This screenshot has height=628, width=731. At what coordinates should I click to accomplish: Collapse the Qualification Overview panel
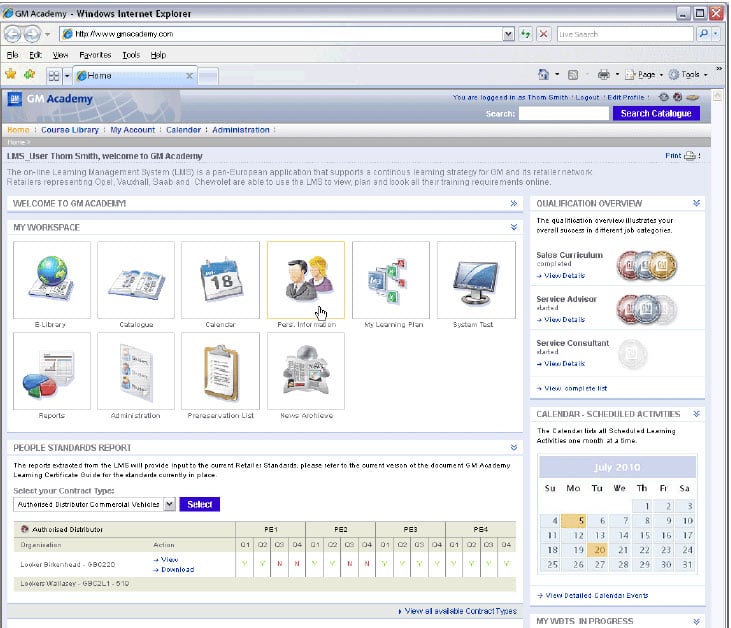pyautogui.click(x=697, y=203)
